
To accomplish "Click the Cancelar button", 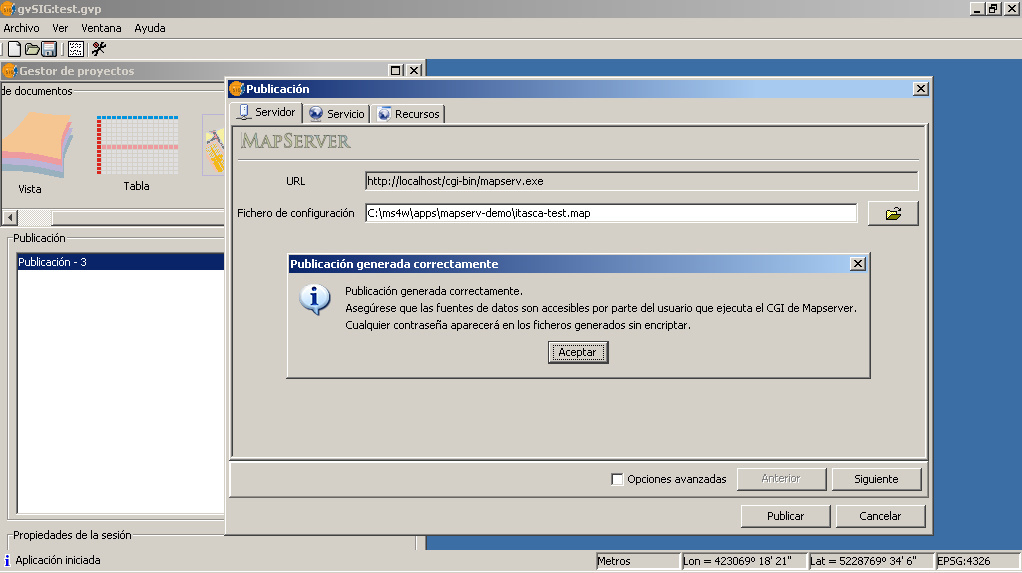I will tap(880, 516).
